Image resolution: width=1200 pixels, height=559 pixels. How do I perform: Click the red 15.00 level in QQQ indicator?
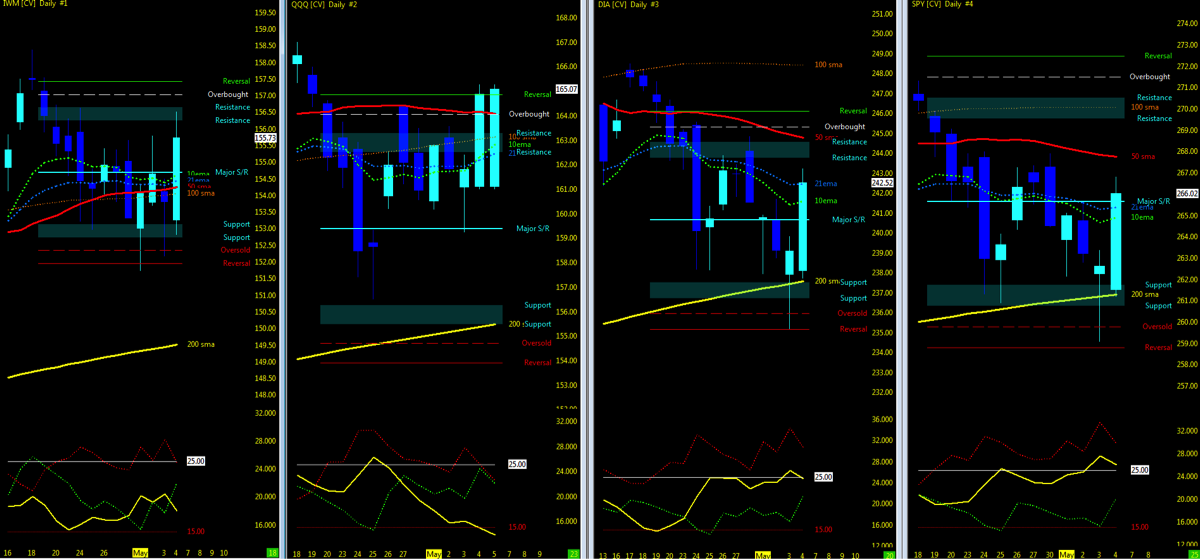pyautogui.click(x=517, y=526)
